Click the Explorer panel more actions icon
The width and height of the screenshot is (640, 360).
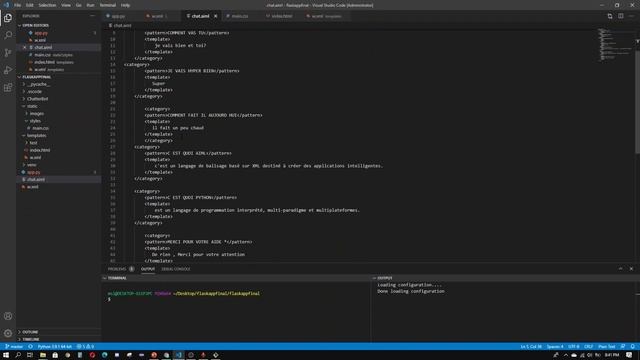point(92,16)
